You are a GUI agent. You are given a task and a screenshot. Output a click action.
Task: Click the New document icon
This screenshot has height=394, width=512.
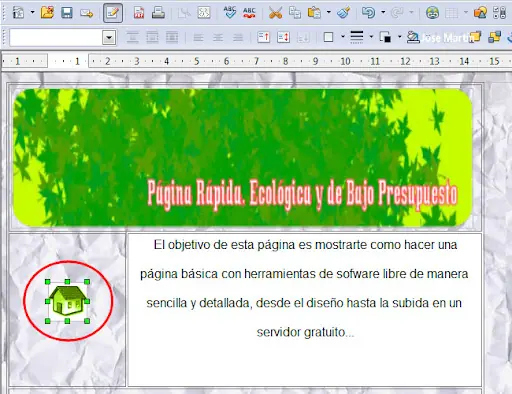18,13
